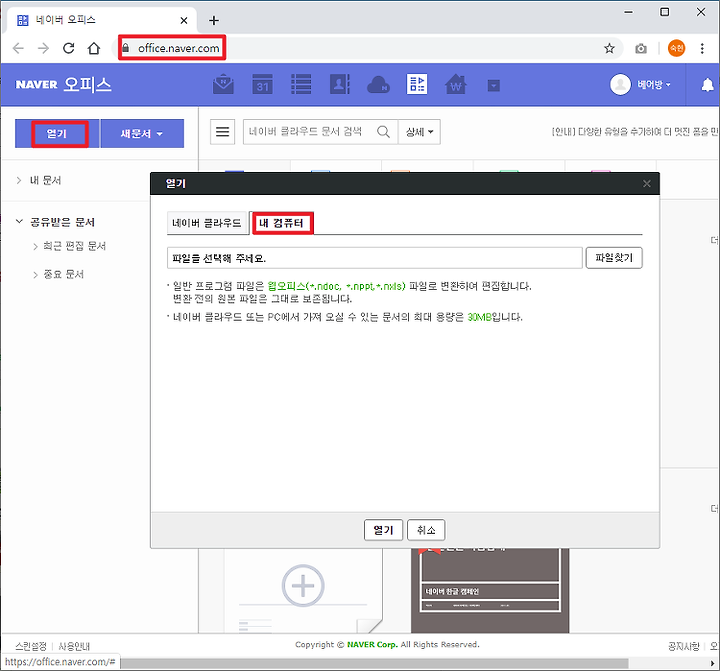This screenshot has height=671, width=720.
Task: Click the scrollbar right arrow
Action: 712,664
